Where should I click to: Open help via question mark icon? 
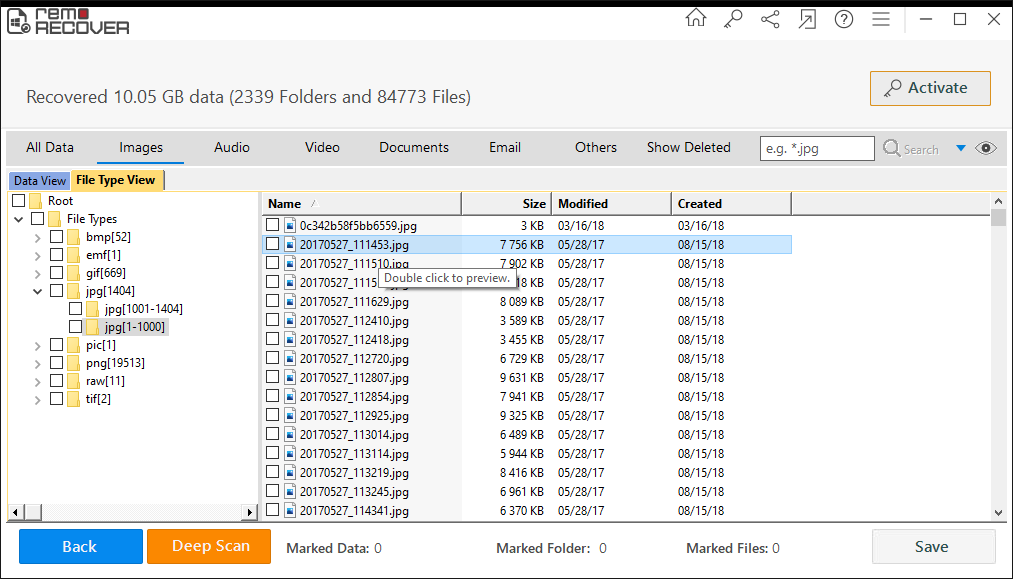click(x=843, y=19)
